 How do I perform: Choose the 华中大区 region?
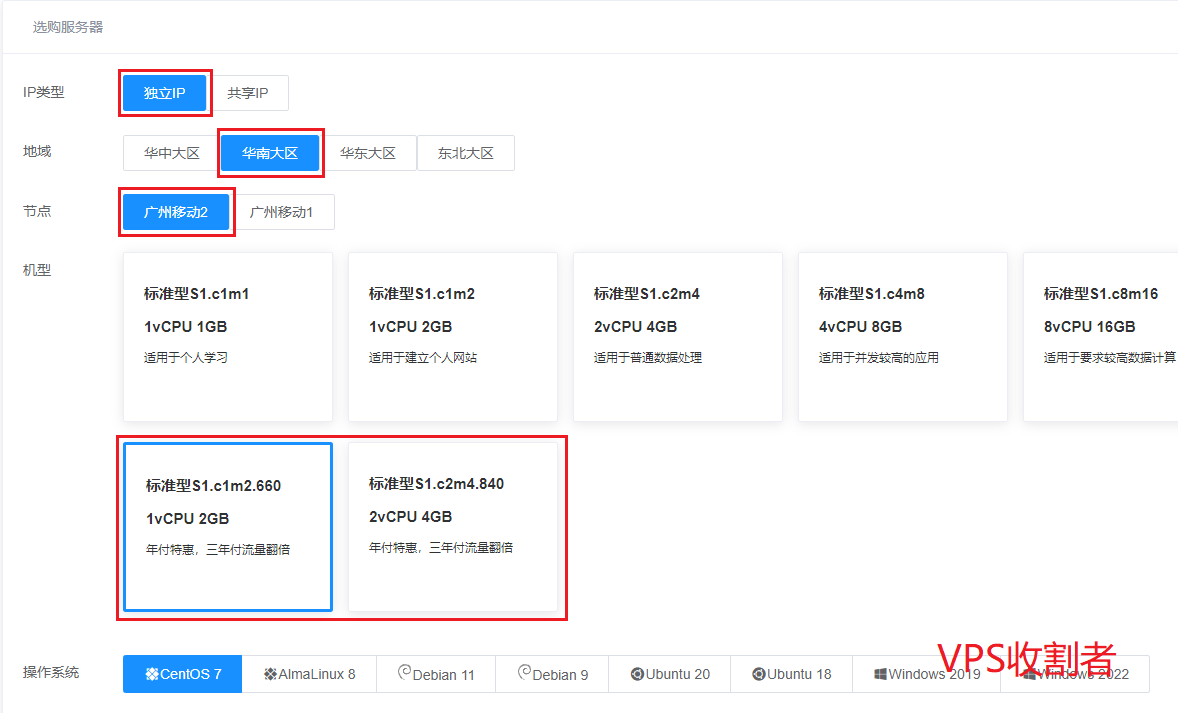[171, 153]
